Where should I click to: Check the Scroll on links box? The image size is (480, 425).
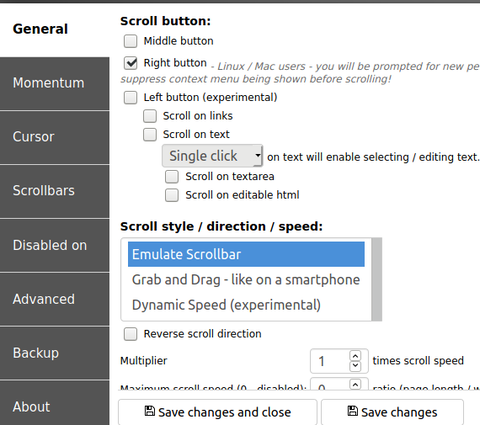[150, 116]
